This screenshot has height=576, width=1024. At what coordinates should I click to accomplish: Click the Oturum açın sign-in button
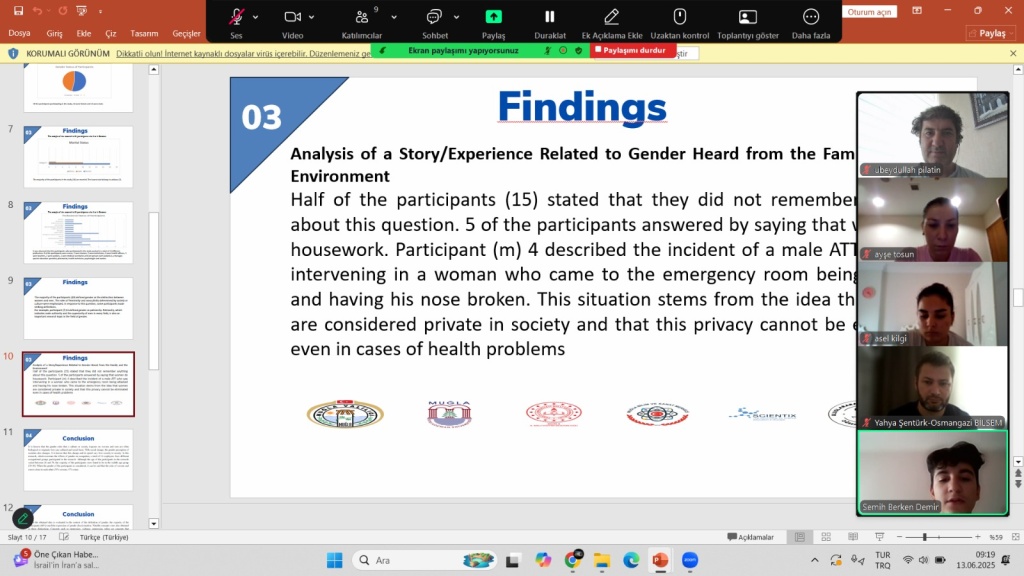tap(868, 11)
